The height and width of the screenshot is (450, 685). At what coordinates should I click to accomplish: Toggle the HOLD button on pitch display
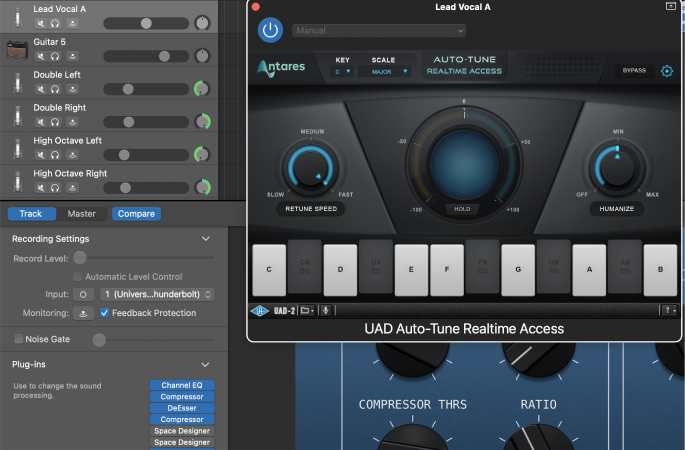(x=462, y=209)
